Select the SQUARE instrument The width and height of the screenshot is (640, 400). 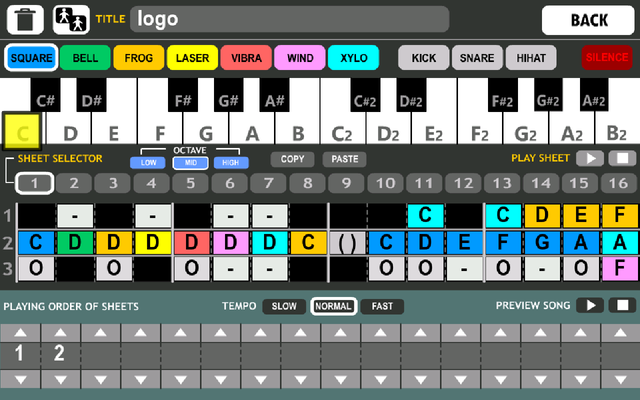coord(31,58)
